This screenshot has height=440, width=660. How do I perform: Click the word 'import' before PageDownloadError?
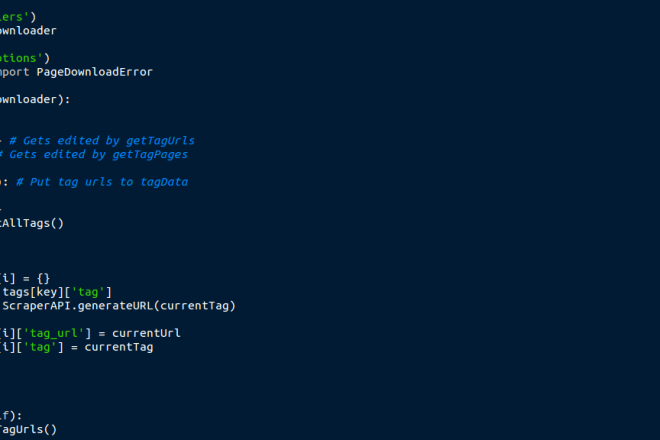click(14, 72)
